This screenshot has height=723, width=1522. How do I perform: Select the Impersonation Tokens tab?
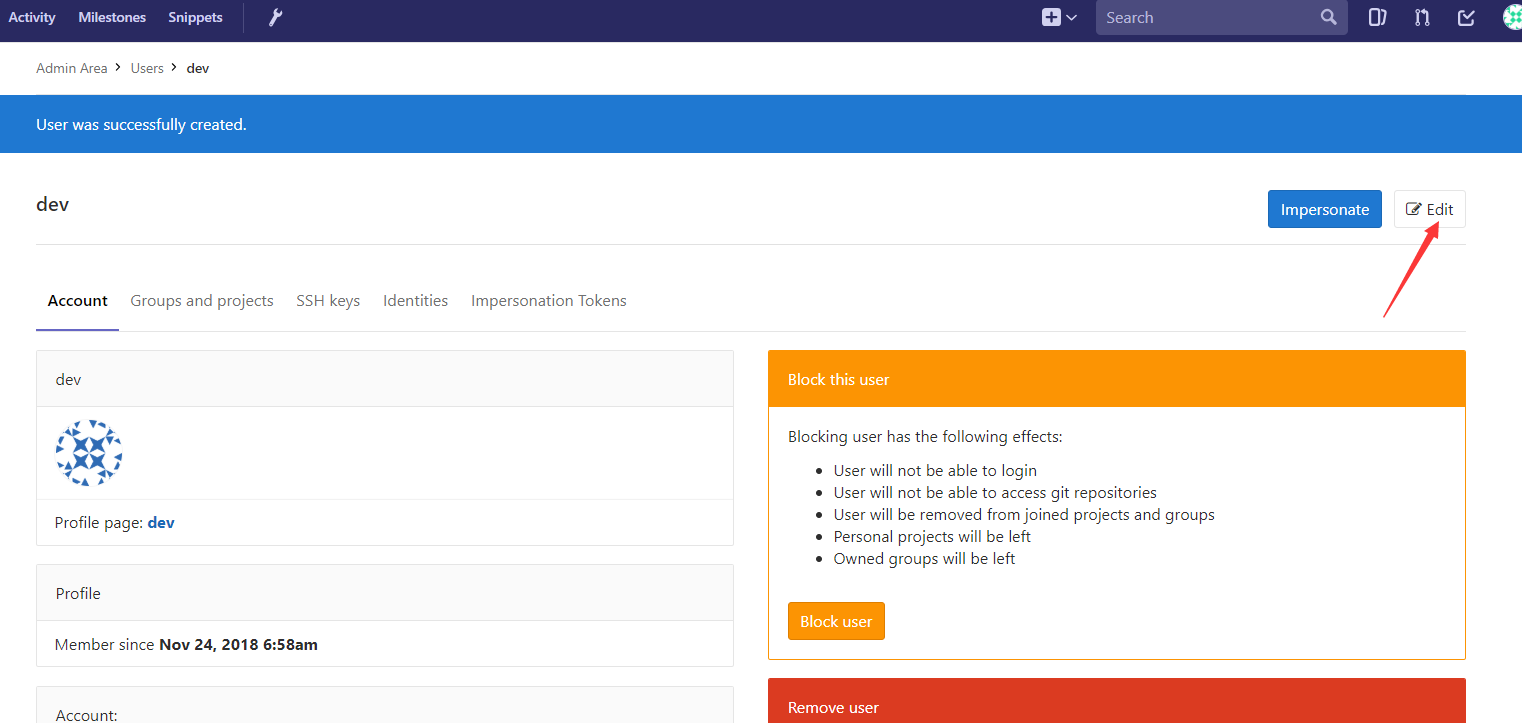tap(549, 301)
